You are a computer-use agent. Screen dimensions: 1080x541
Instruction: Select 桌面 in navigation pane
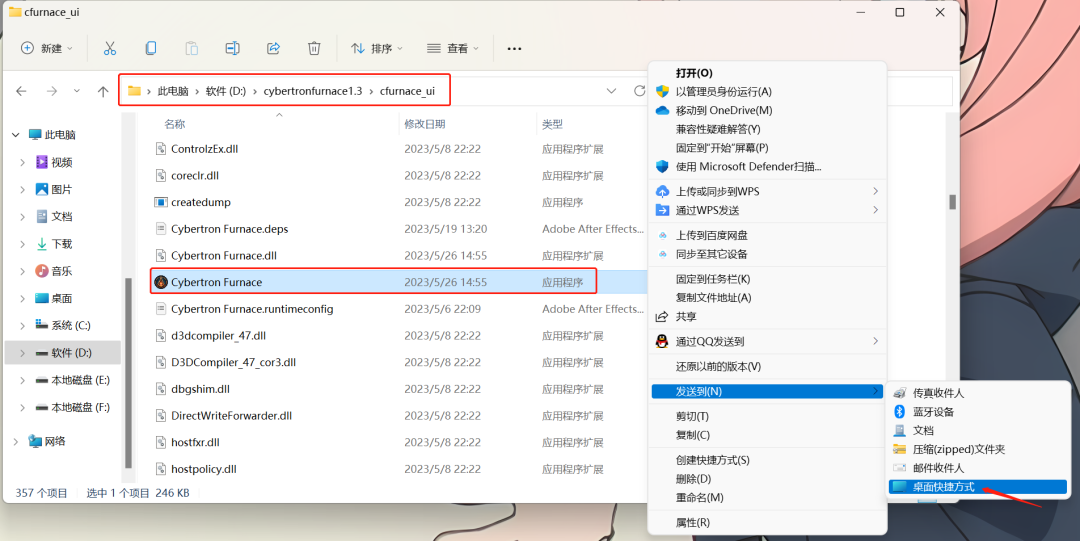pos(62,298)
